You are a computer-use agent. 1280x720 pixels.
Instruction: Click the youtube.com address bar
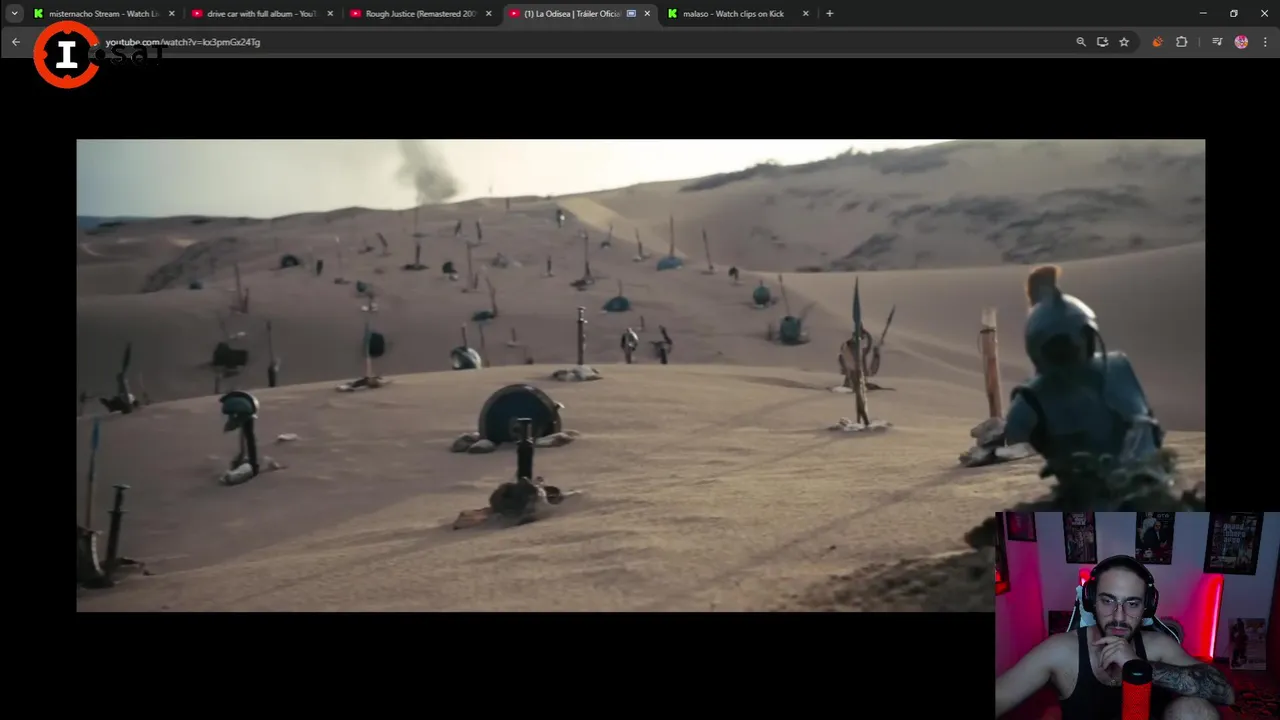pyautogui.click(x=580, y=42)
